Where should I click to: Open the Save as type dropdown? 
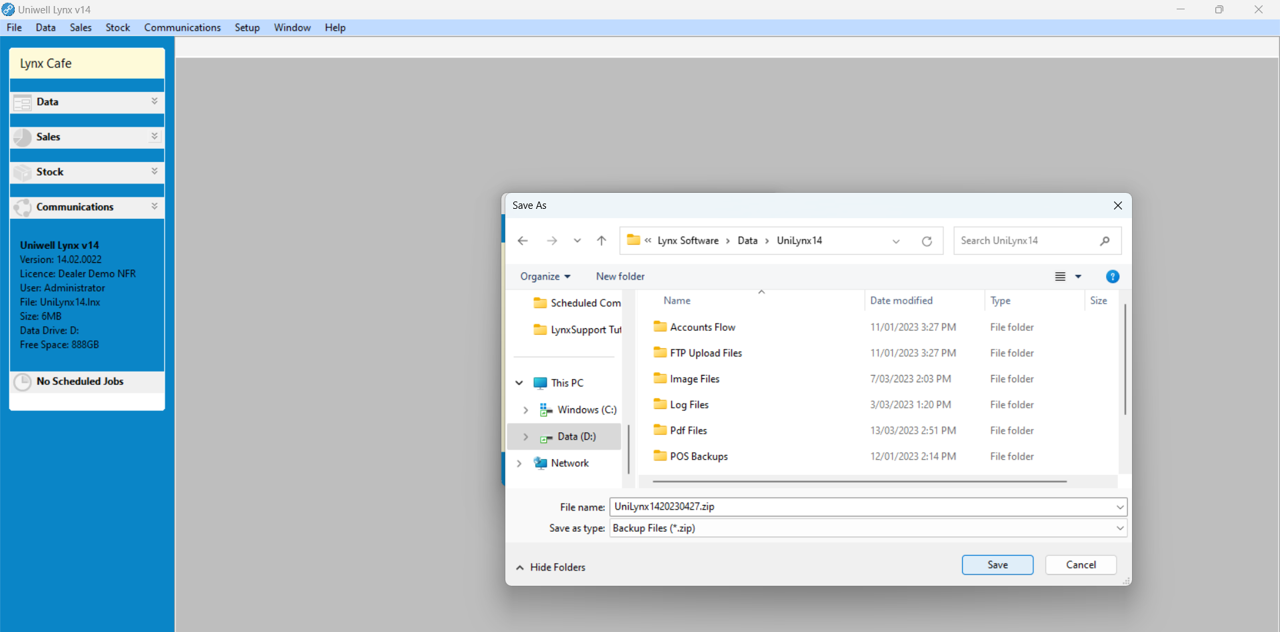tap(1119, 528)
